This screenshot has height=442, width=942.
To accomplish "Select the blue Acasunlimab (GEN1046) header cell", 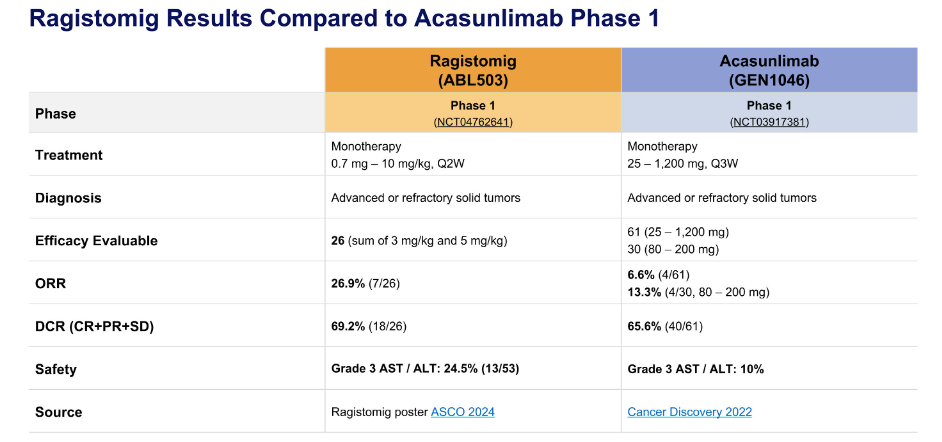I will click(769, 70).
